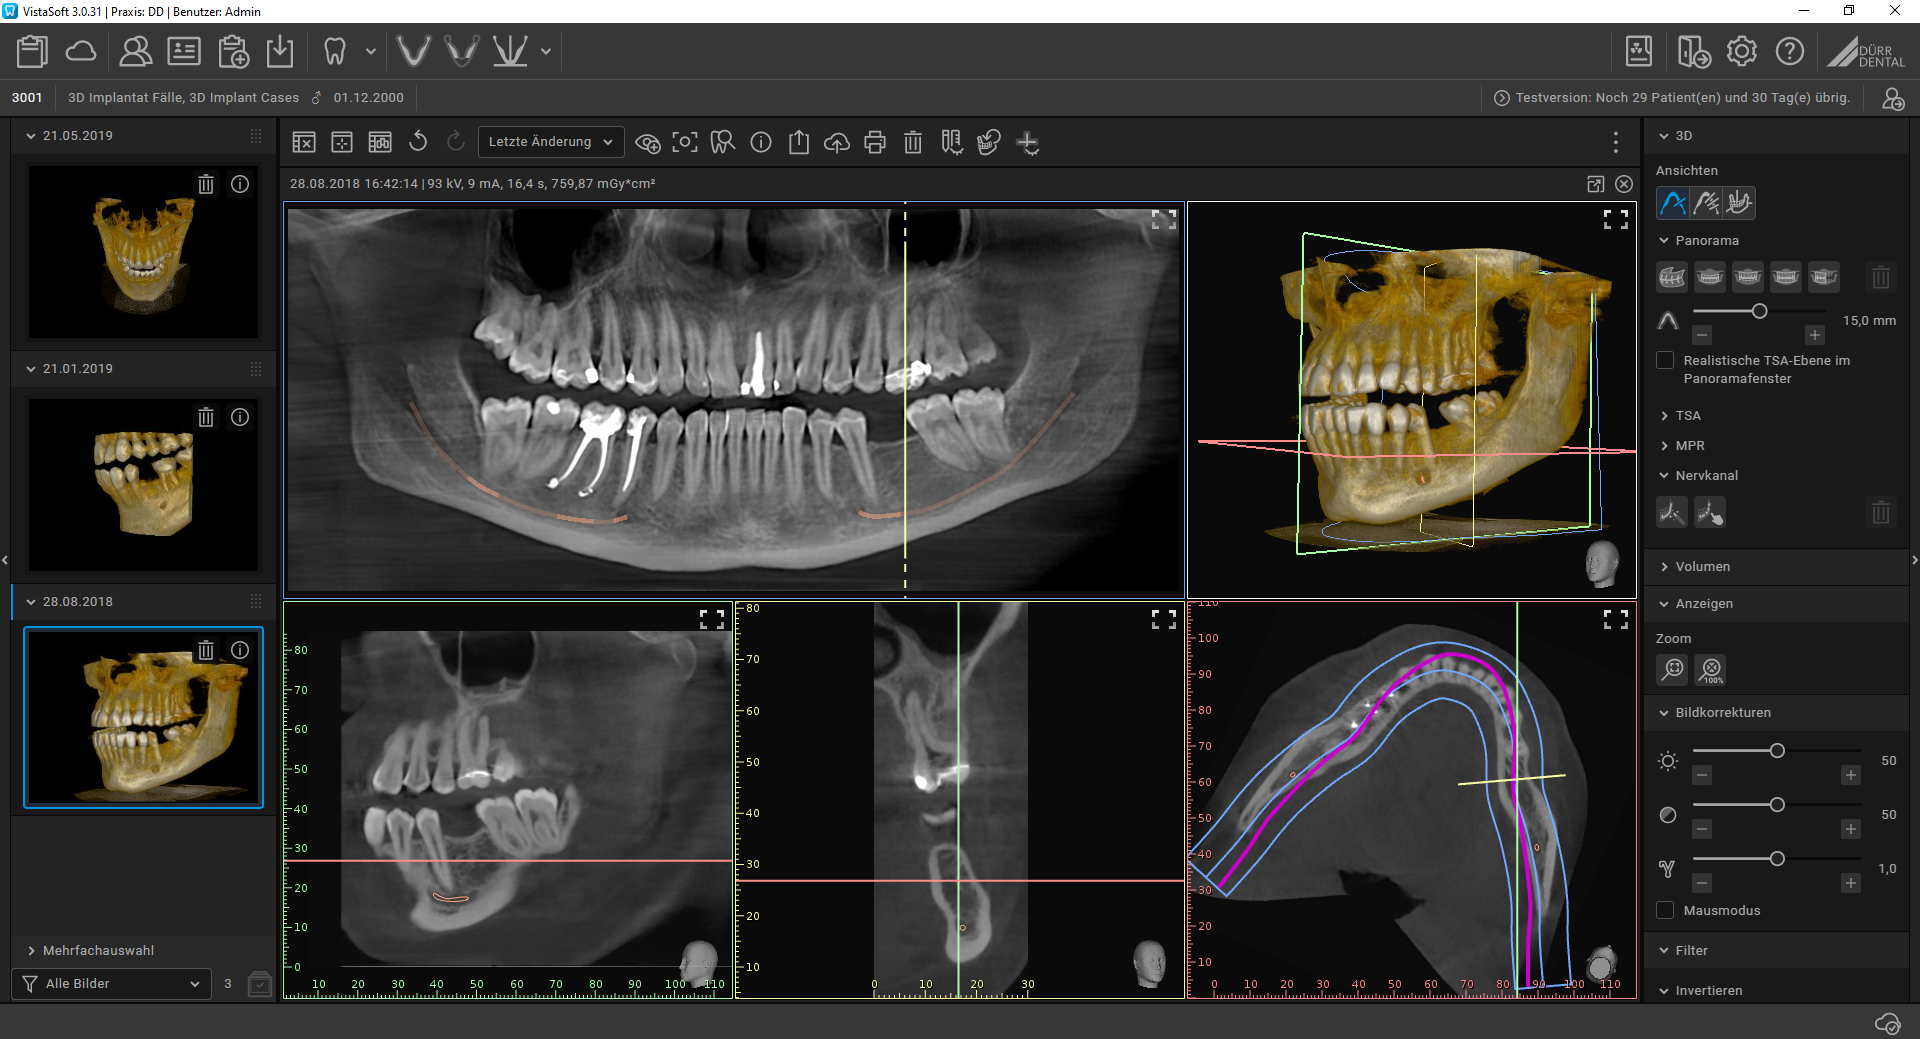This screenshot has width=1920, height=1039.
Task: Open the Alle Bilder filter dropdown
Action: 112,984
